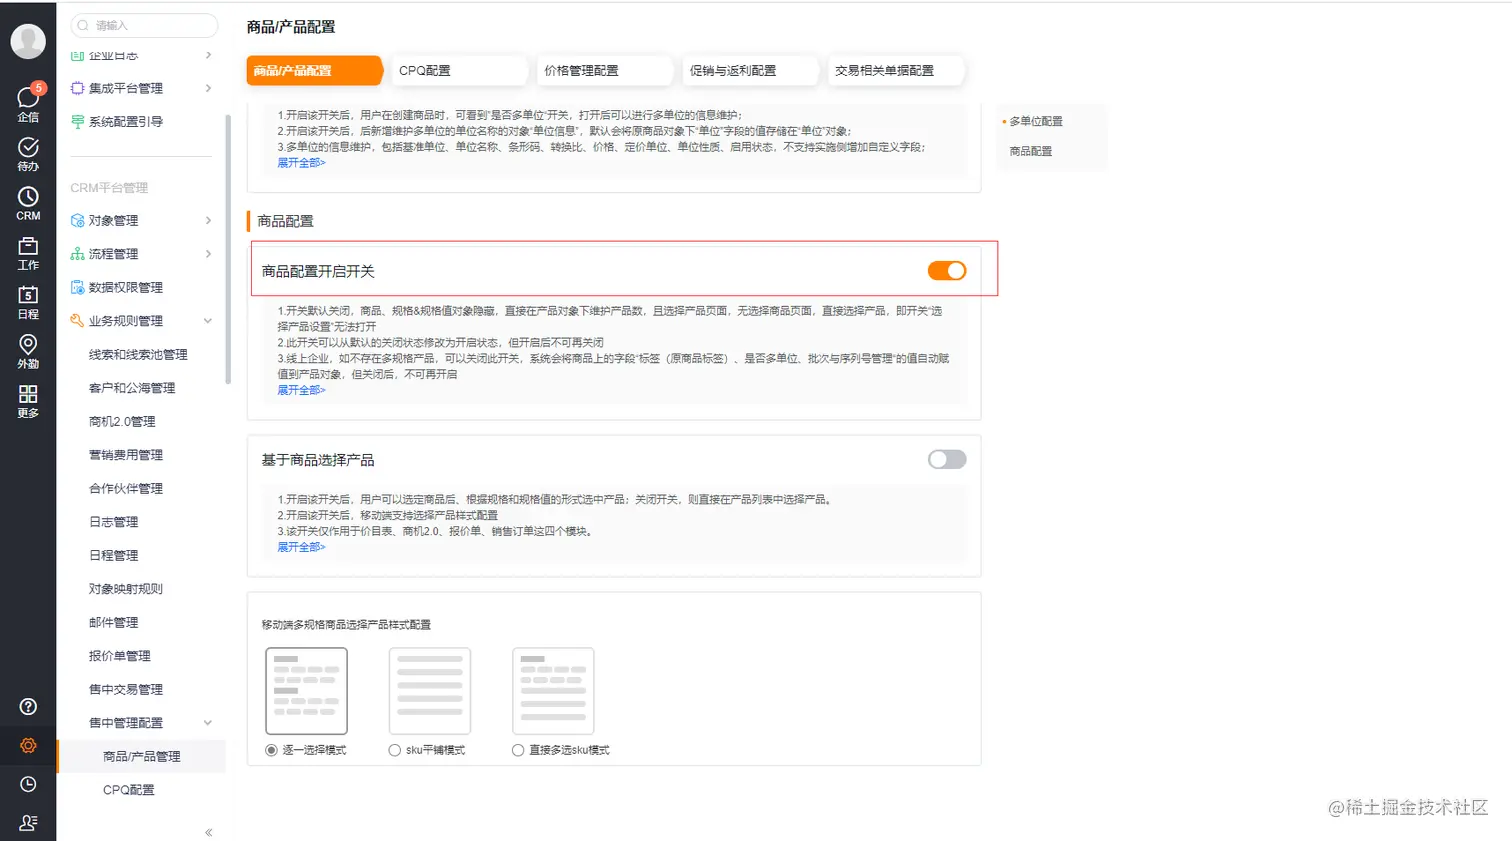
Task: Expand 对象管理 chevron
Action: tap(208, 220)
